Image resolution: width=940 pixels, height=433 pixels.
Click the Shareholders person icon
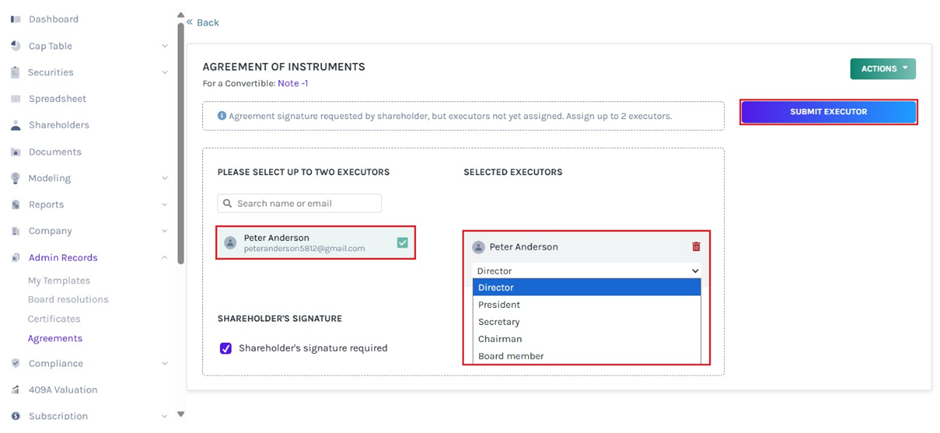point(16,125)
